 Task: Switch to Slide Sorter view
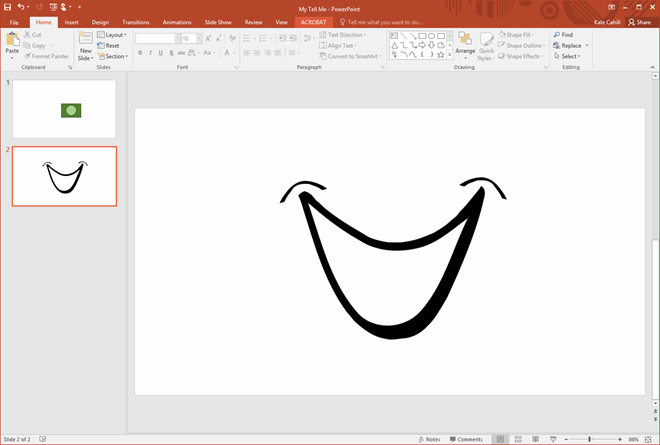[x=517, y=439]
